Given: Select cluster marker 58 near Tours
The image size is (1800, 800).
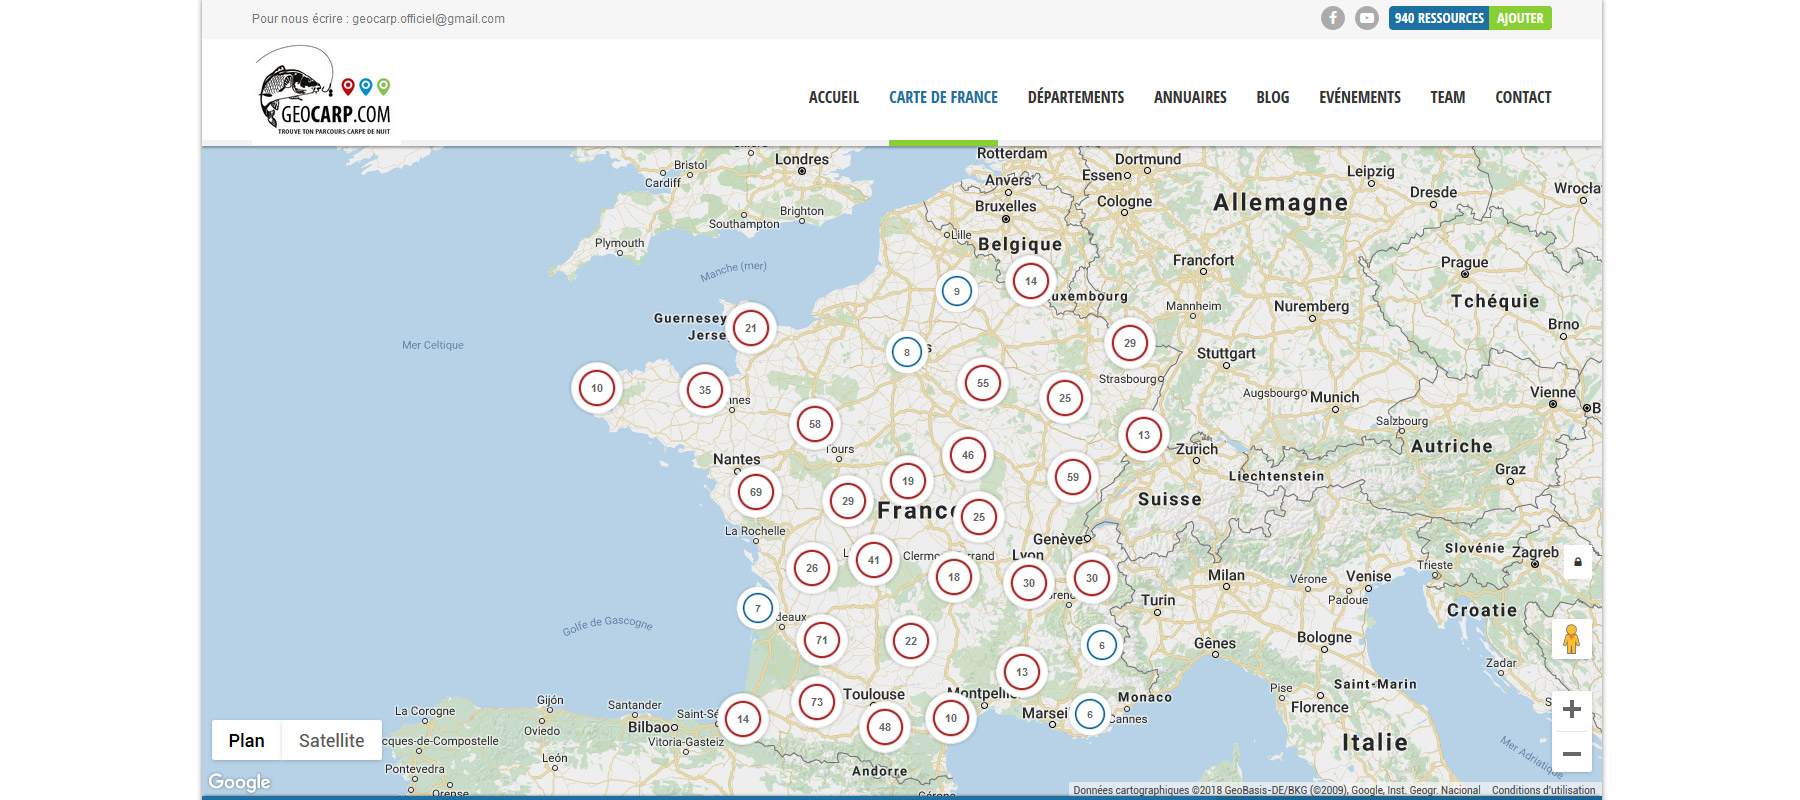Looking at the screenshot, I should click(x=815, y=424).
